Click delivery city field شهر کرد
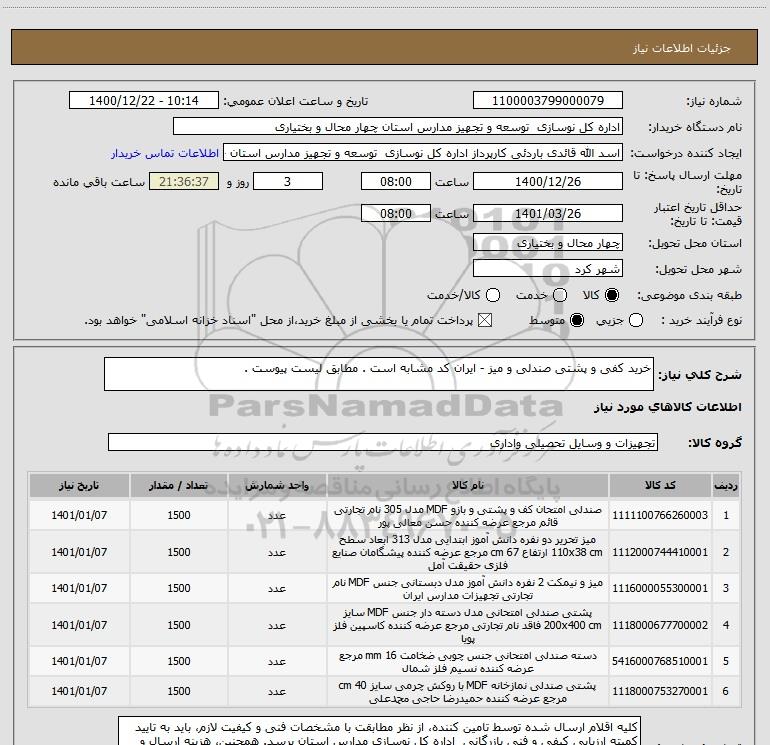 (548, 269)
